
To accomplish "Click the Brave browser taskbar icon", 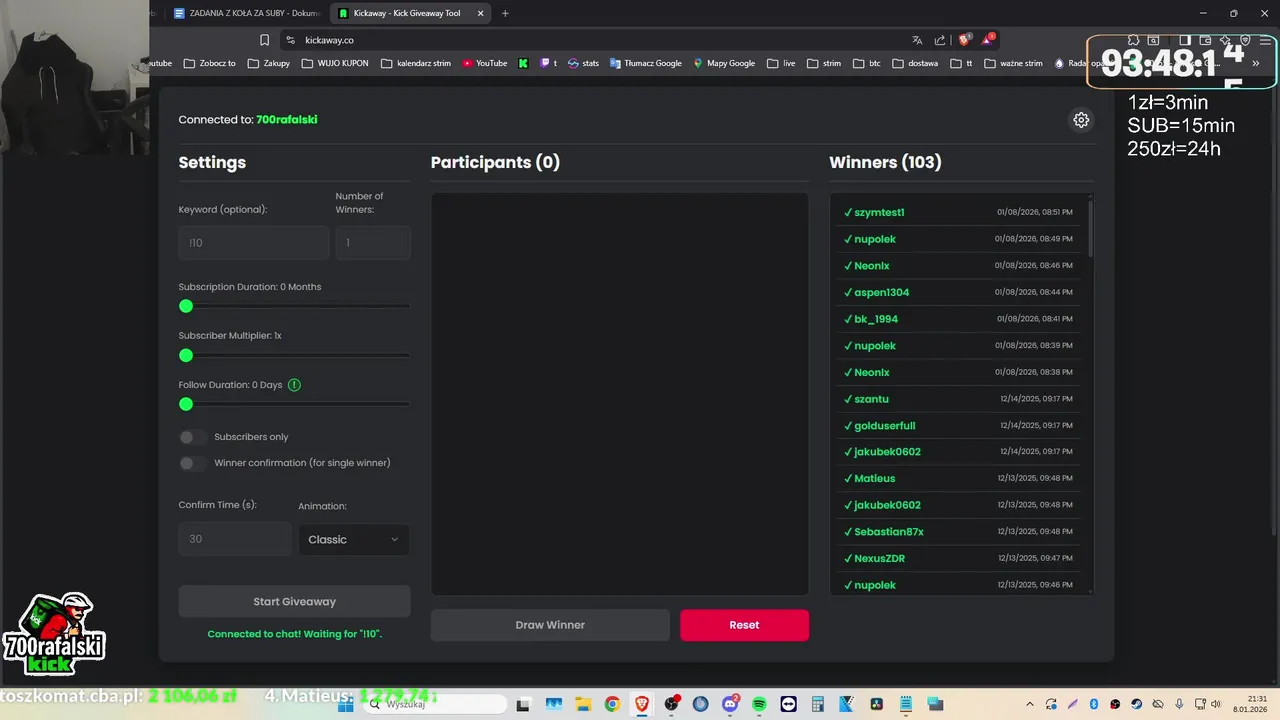I will (641, 704).
